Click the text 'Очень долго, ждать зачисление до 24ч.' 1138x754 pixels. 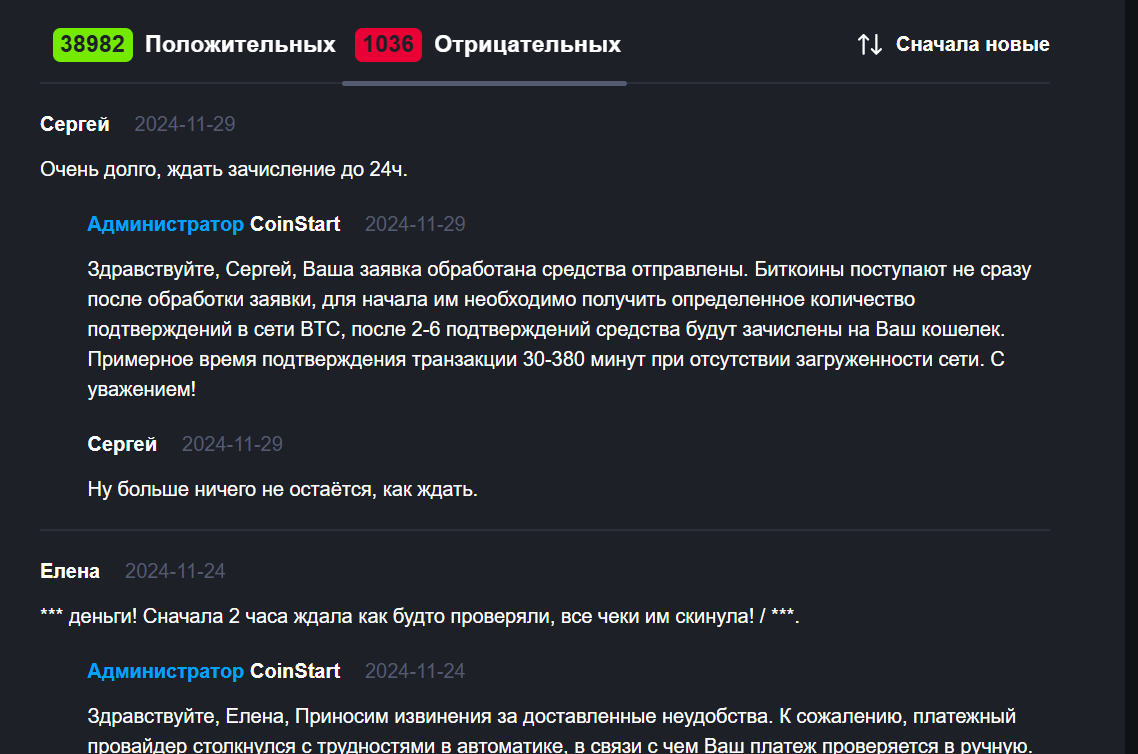(224, 169)
